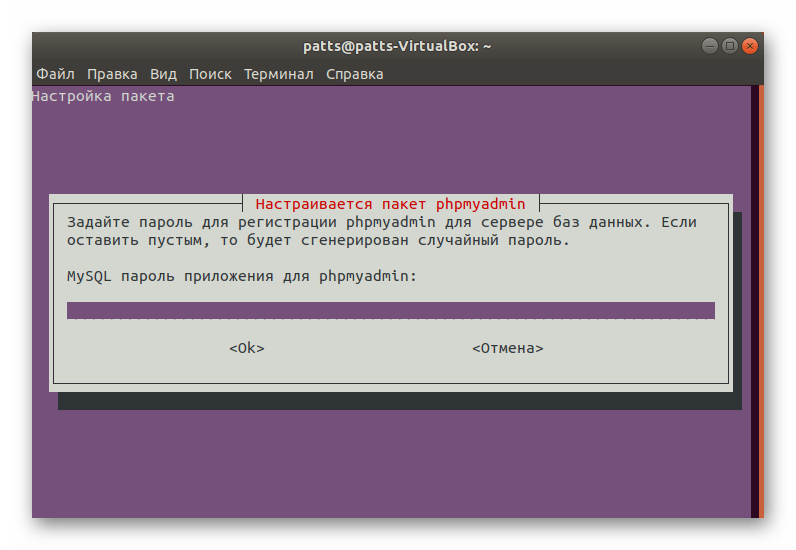Close the terminal window
The height and width of the screenshot is (550, 796).
click(749, 46)
